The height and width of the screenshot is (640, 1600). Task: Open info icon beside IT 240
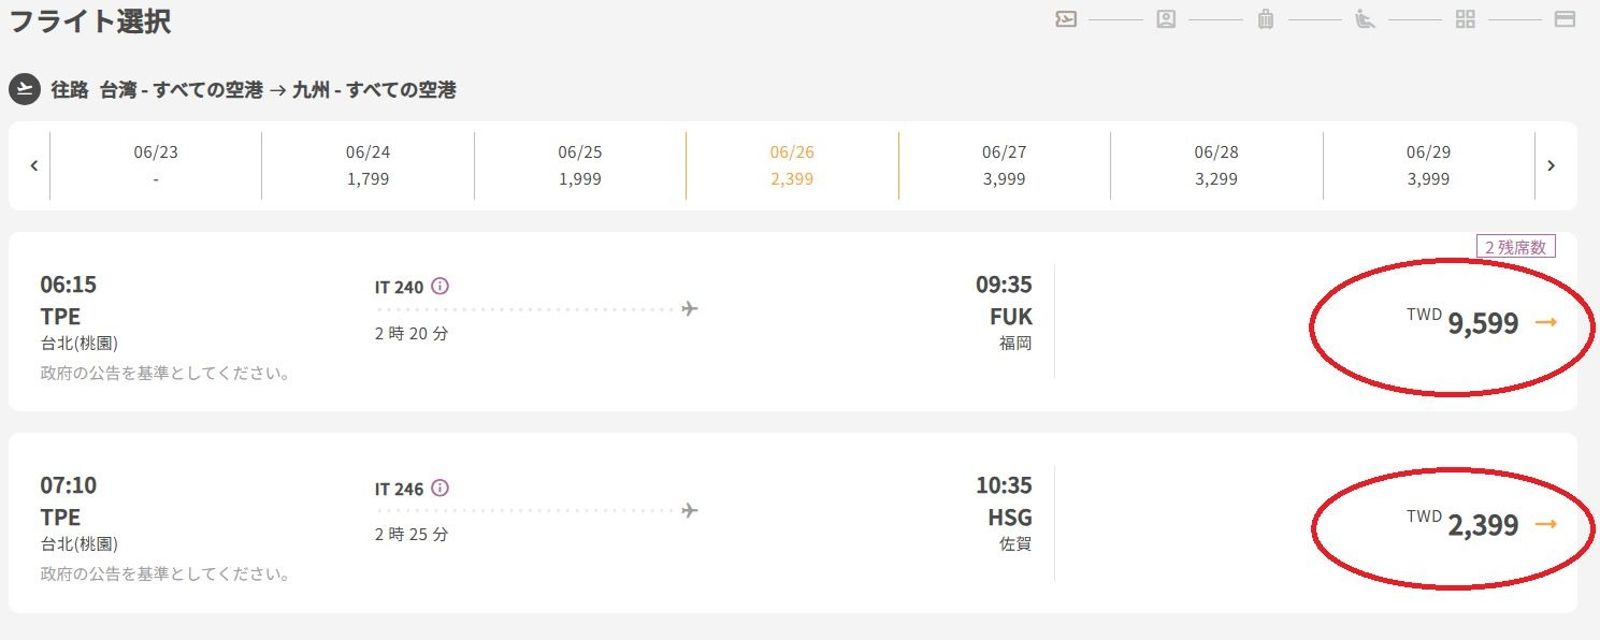coord(440,286)
